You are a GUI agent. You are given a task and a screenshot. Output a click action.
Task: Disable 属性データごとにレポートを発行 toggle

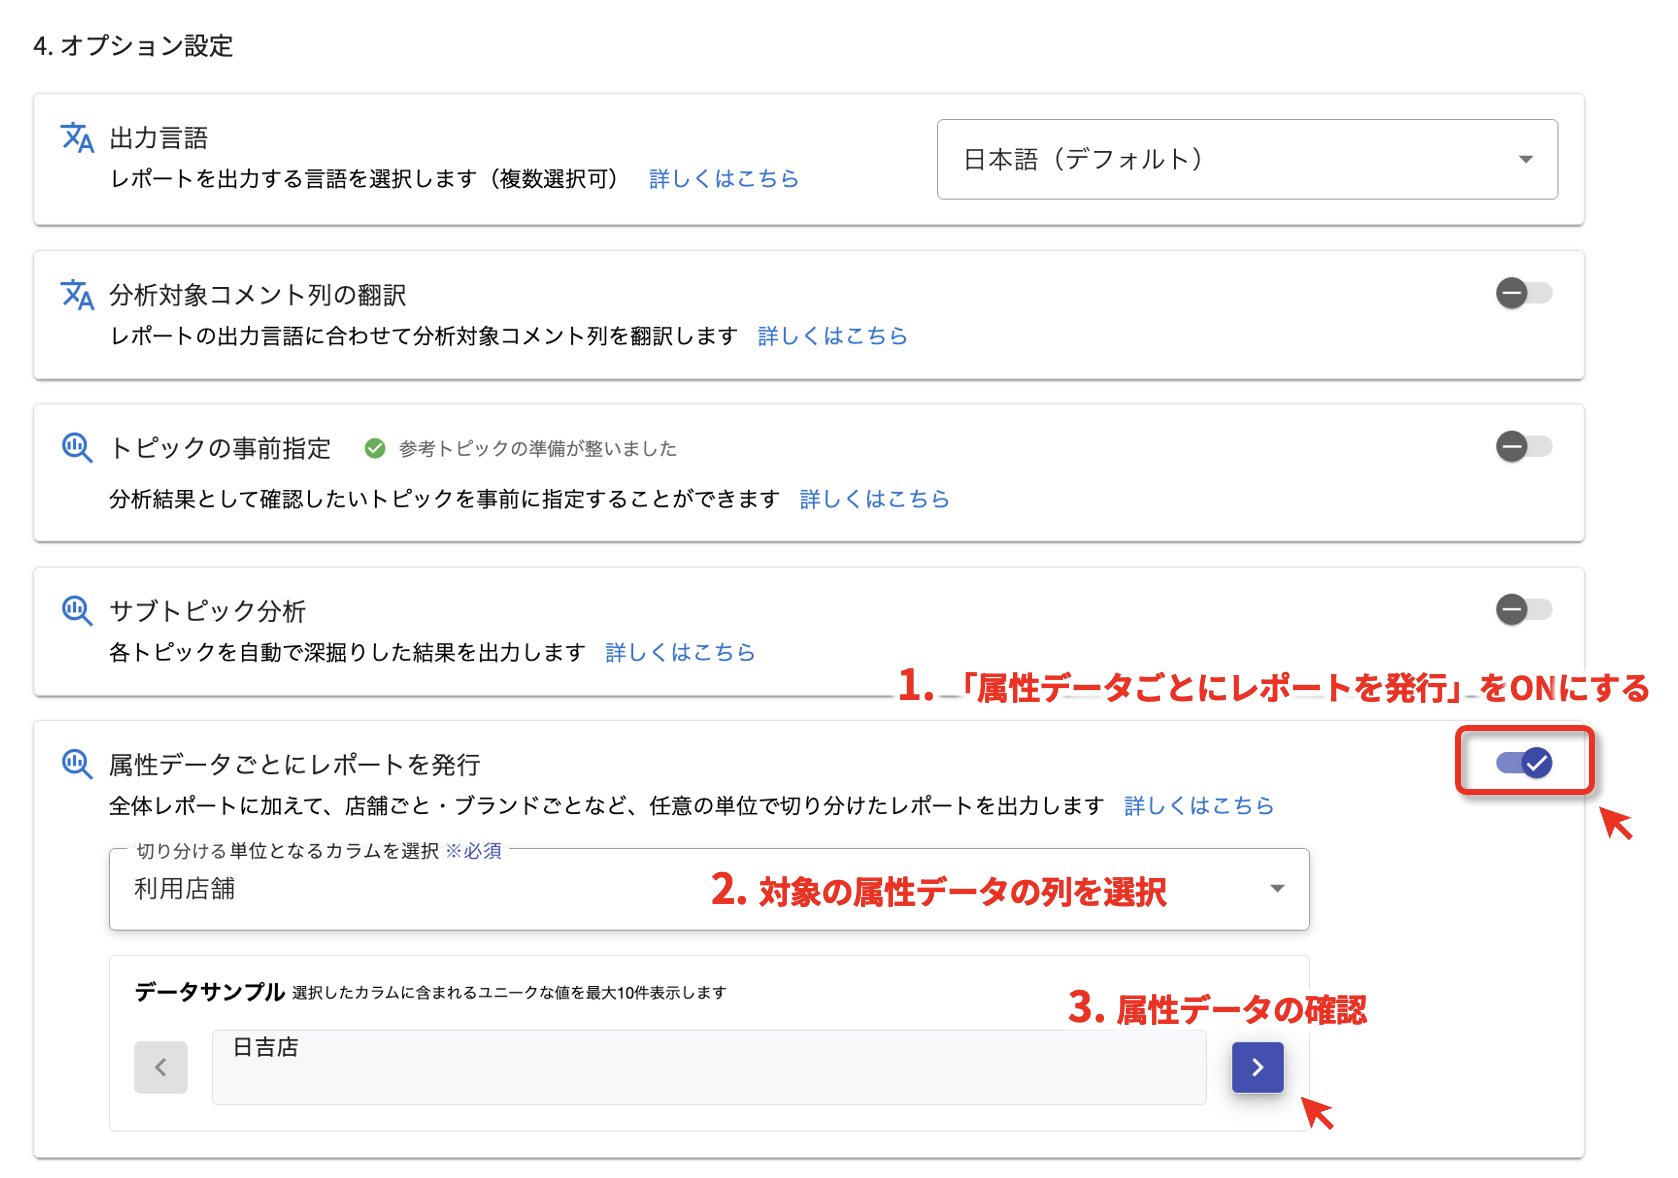pyautogui.click(x=1524, y=763)
